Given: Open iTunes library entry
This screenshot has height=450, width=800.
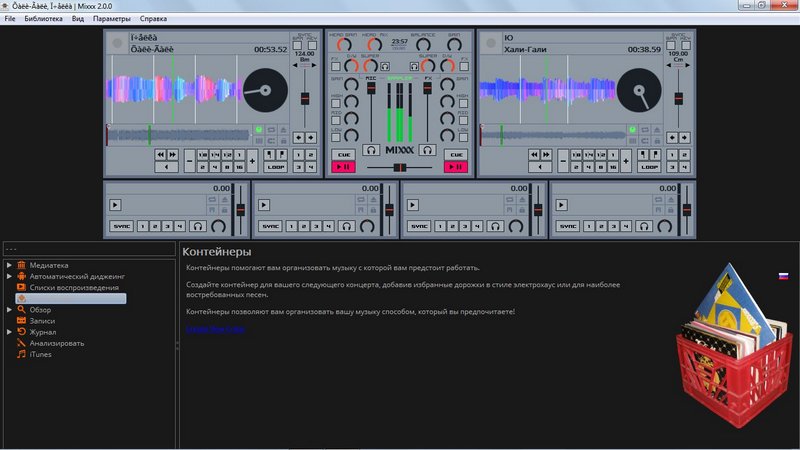Looking at the screenshot, I should coord(40,355).
